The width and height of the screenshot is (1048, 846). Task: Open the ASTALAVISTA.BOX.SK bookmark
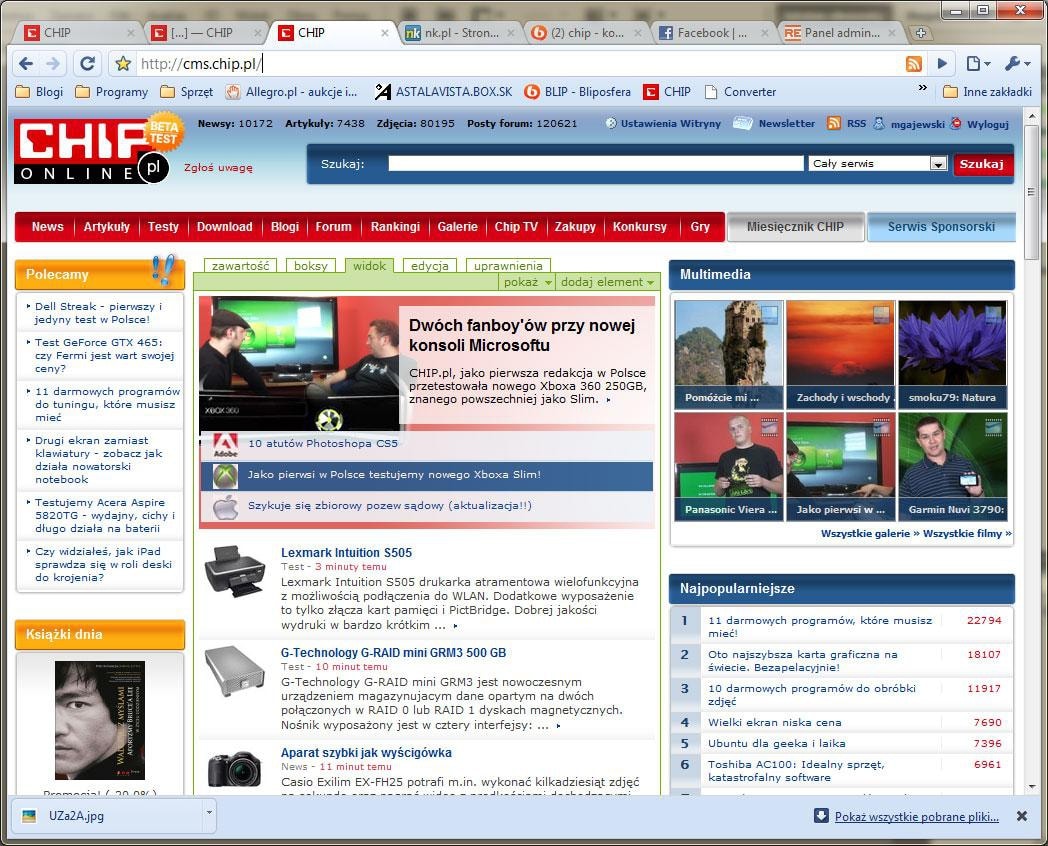tap(444, 92)
